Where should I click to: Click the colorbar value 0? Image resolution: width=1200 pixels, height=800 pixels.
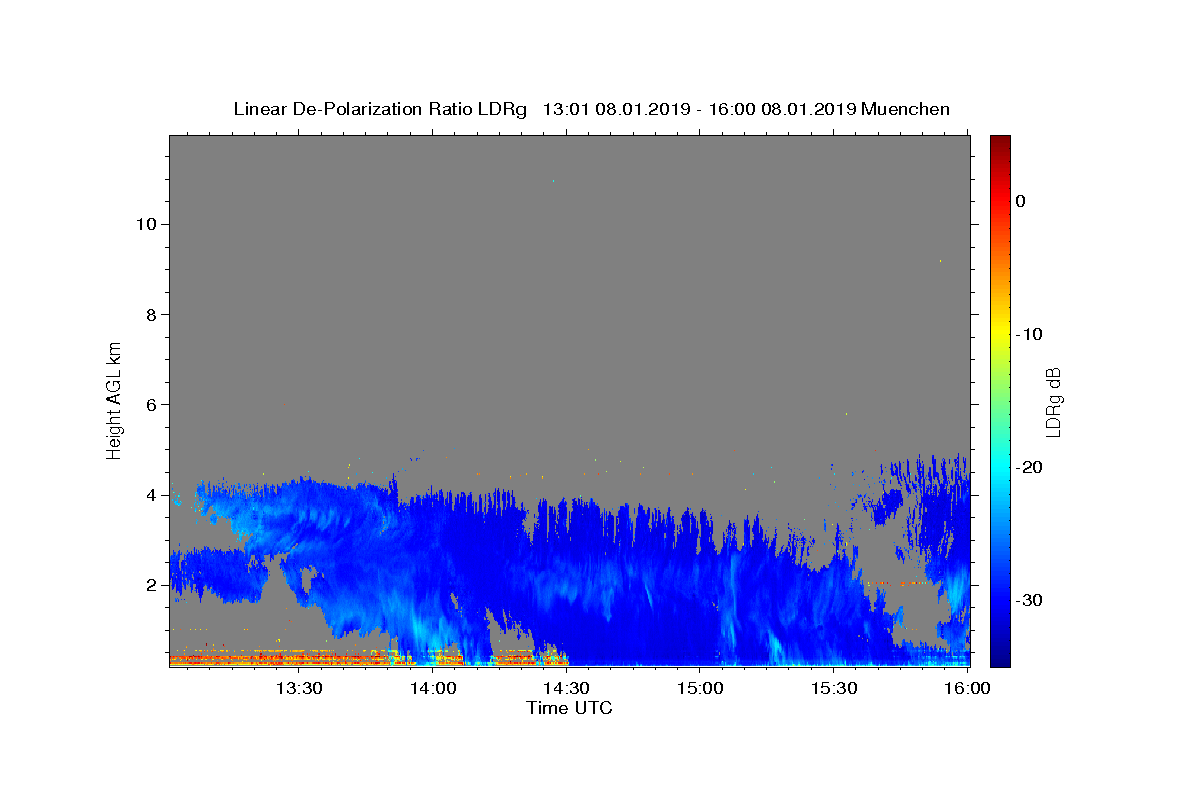tap(1021, 201)
